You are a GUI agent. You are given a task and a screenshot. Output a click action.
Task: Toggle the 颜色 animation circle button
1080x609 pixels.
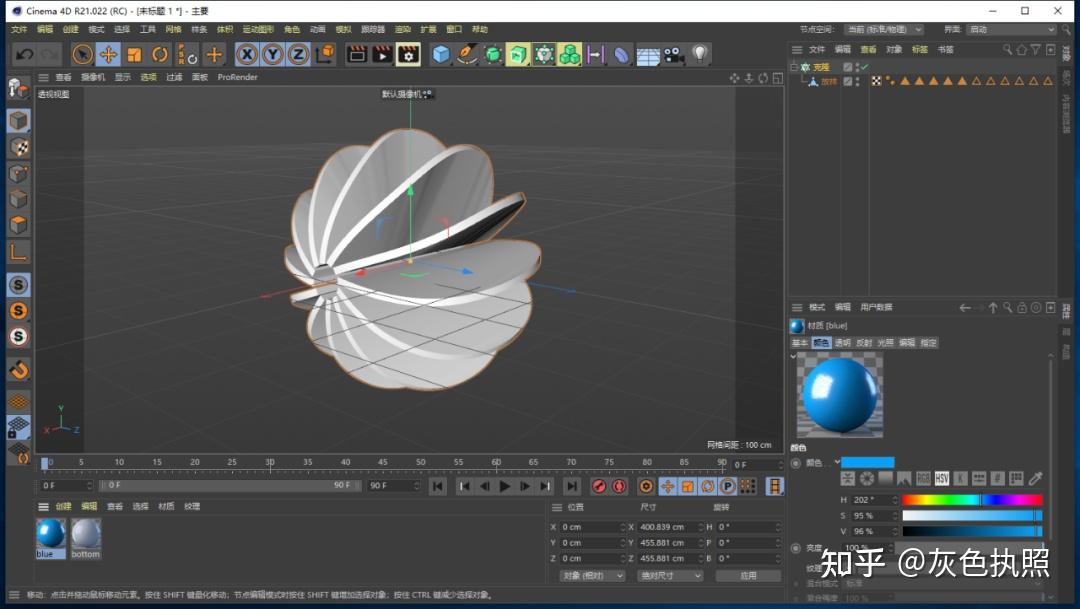(x=796, y=463)
